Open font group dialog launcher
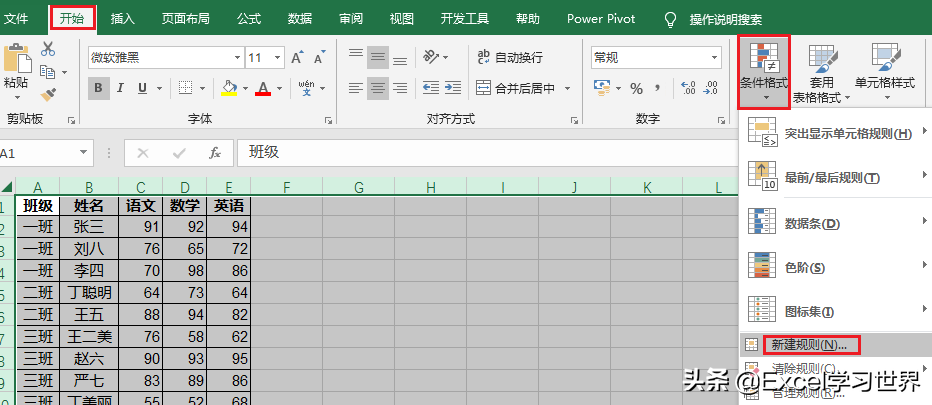 [328, 120]
